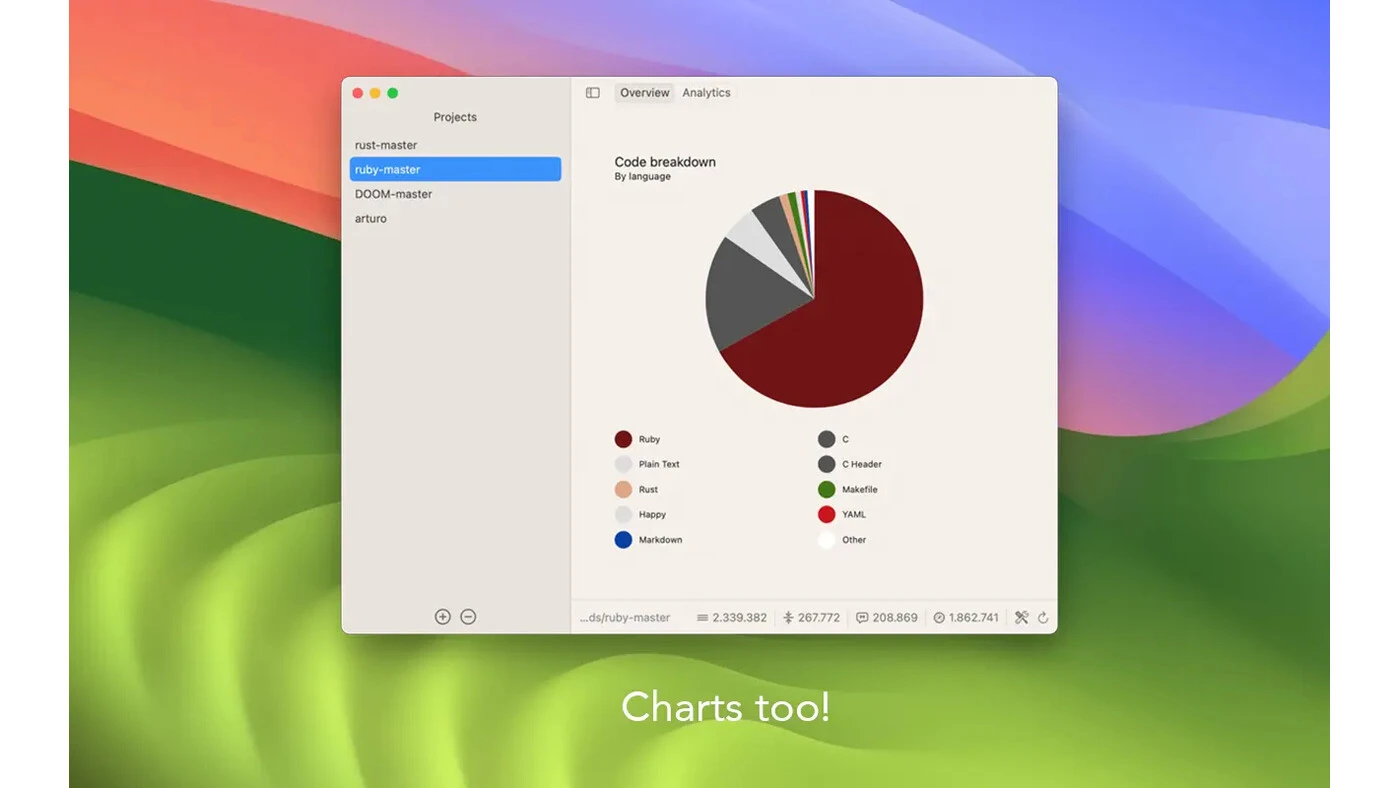Click the "Markdown" legend label

pyautogui.click(x=660, y=540)
